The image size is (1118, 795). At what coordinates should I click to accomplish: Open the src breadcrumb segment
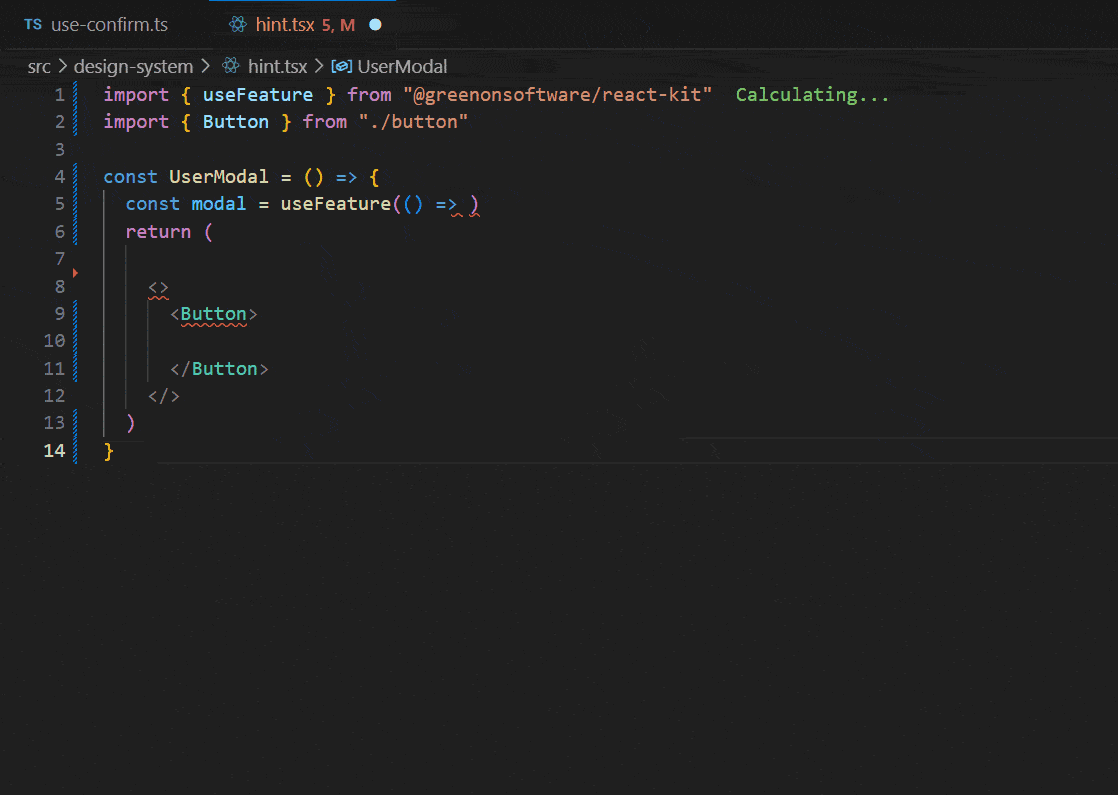[x=39, y=66]
